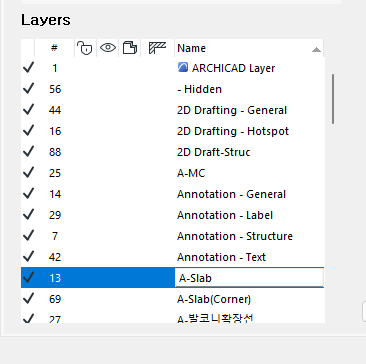Select the 2D Drafting - General layer
The width and height of the screenshot is (366, 364).
232,110
